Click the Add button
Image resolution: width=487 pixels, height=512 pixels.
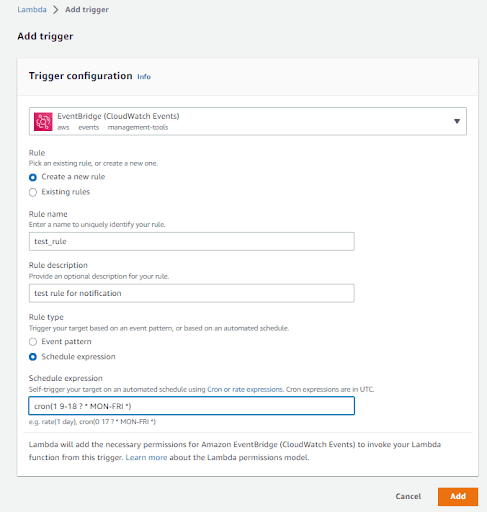click(x=458, y=496)
